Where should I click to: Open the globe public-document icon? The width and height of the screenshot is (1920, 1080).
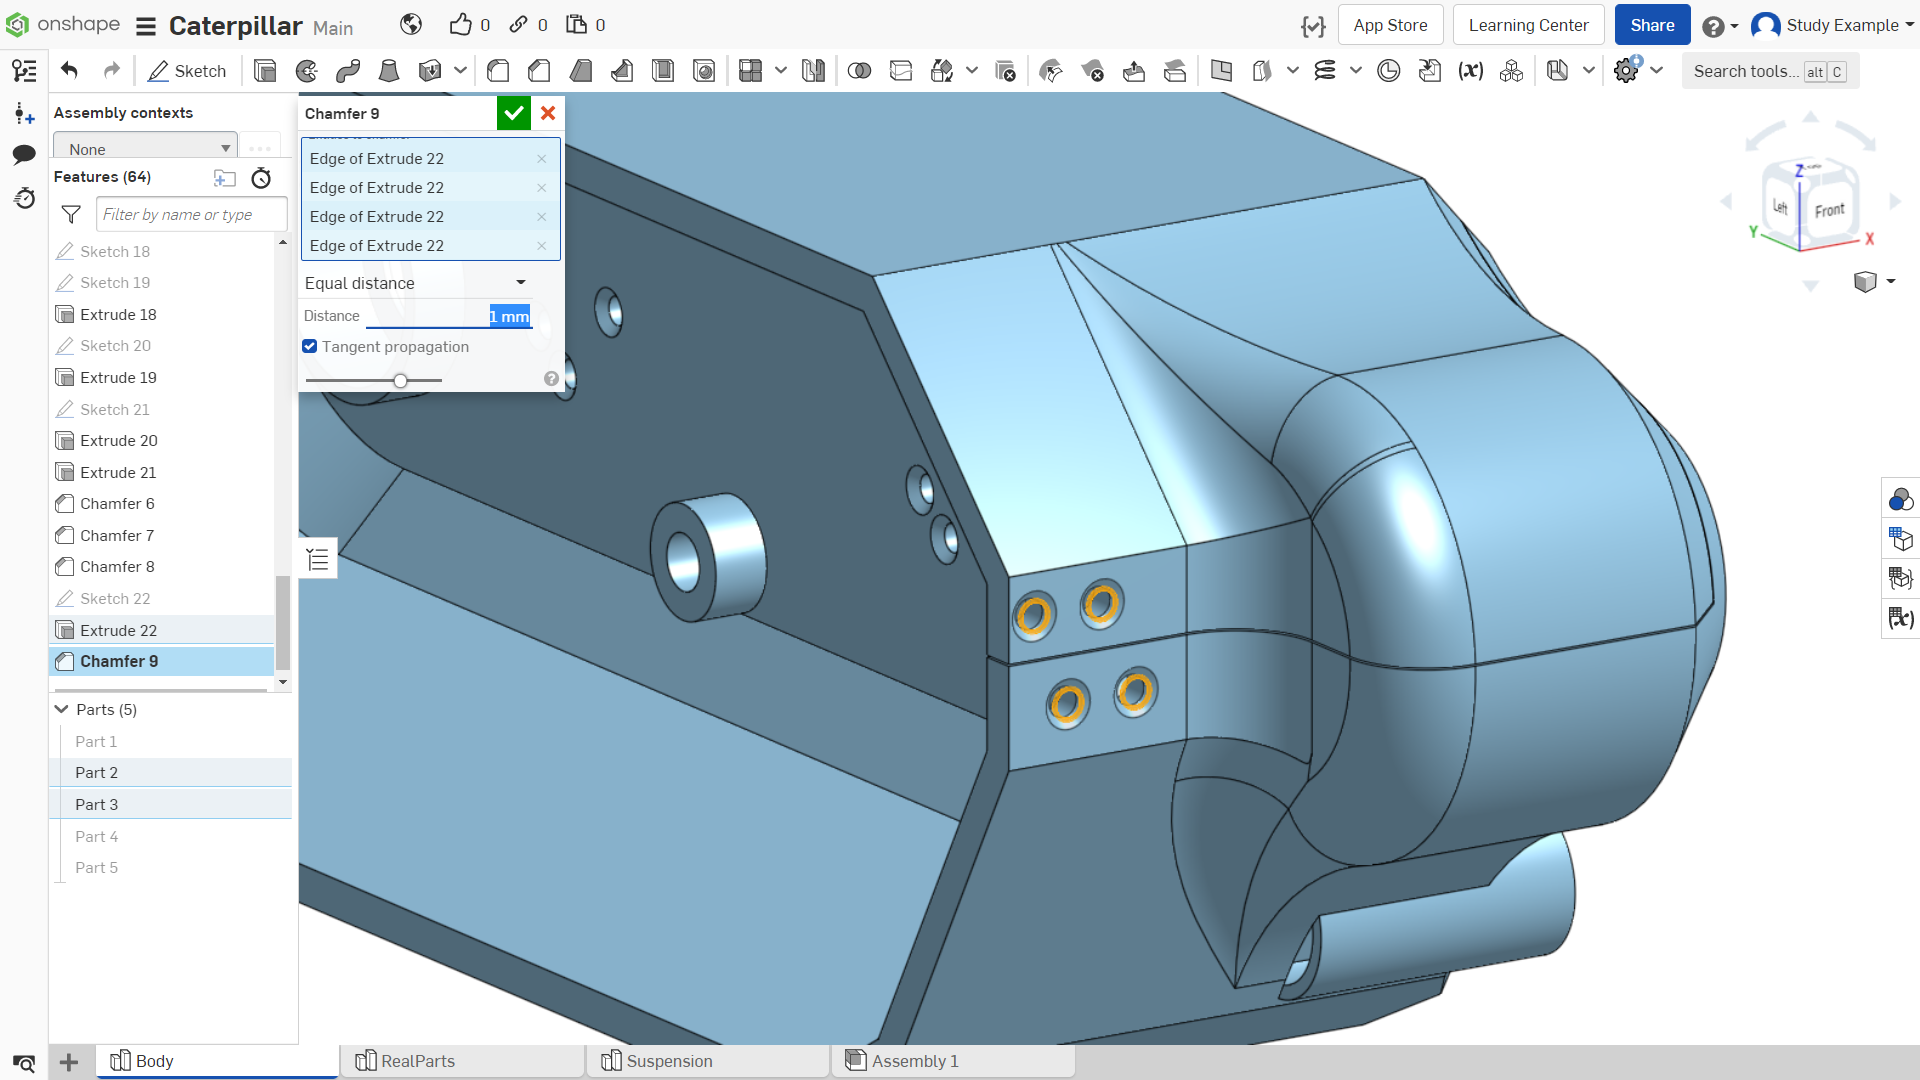click(411, 25)
